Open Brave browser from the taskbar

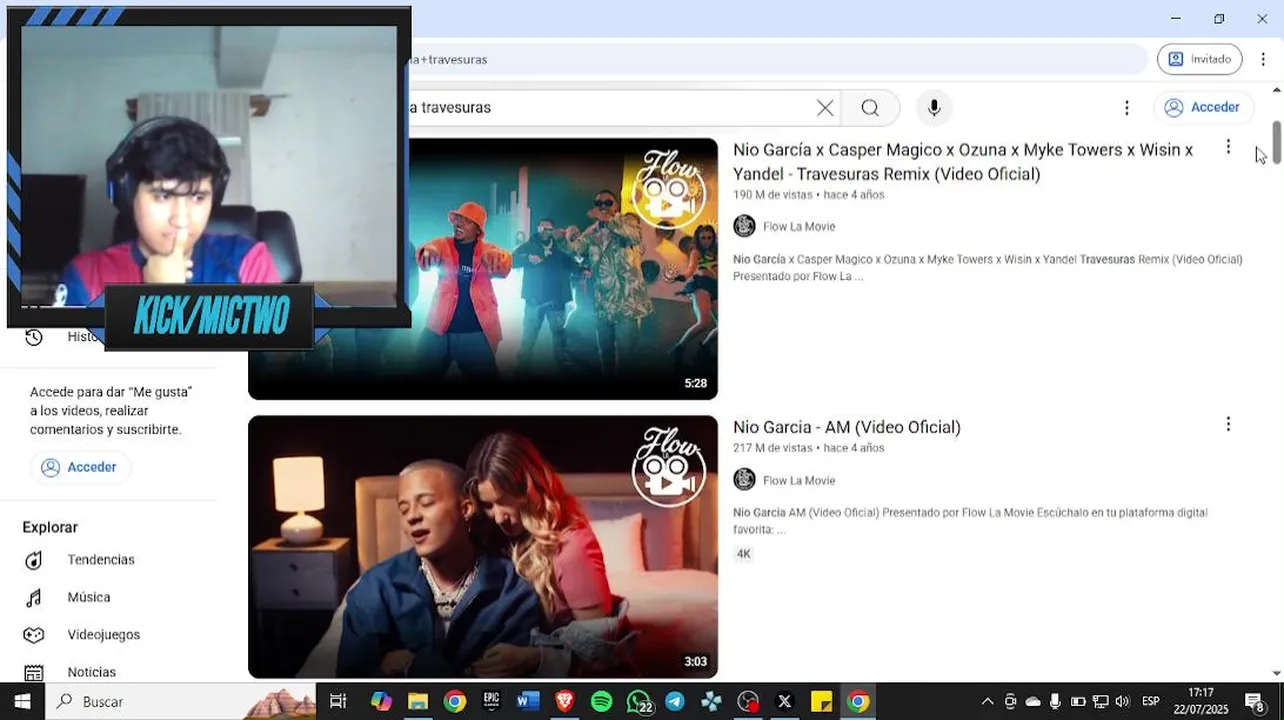tap(565, 701)
